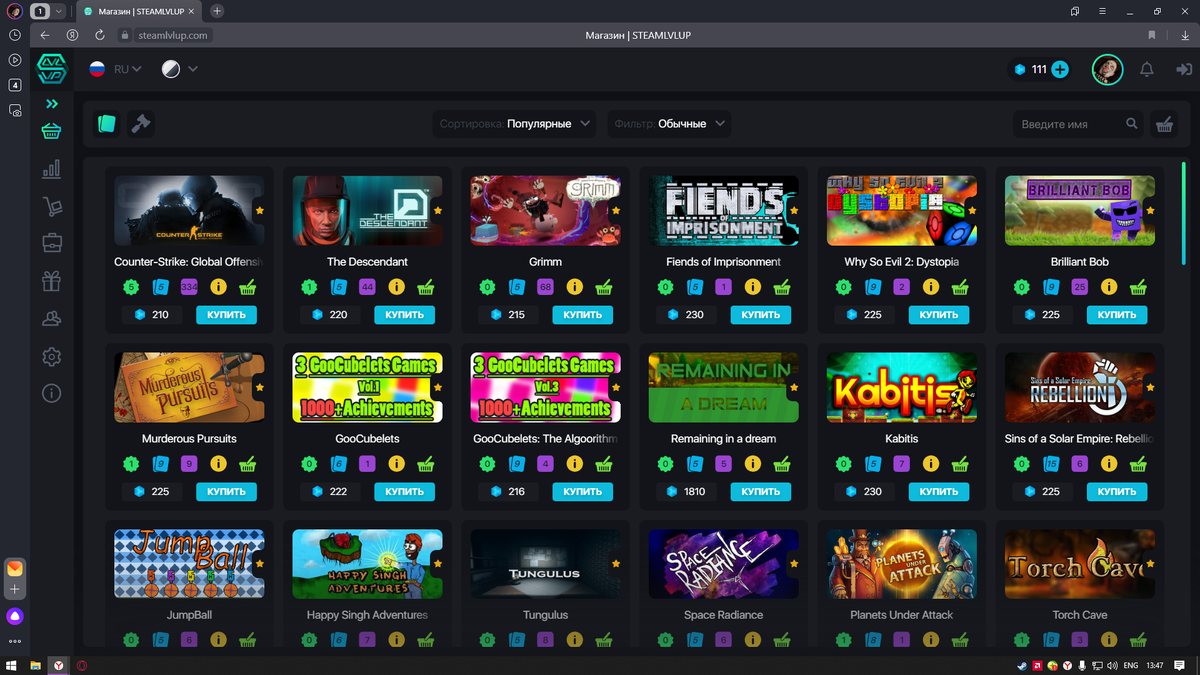Open the theme selector dropdown

(180, 69)
